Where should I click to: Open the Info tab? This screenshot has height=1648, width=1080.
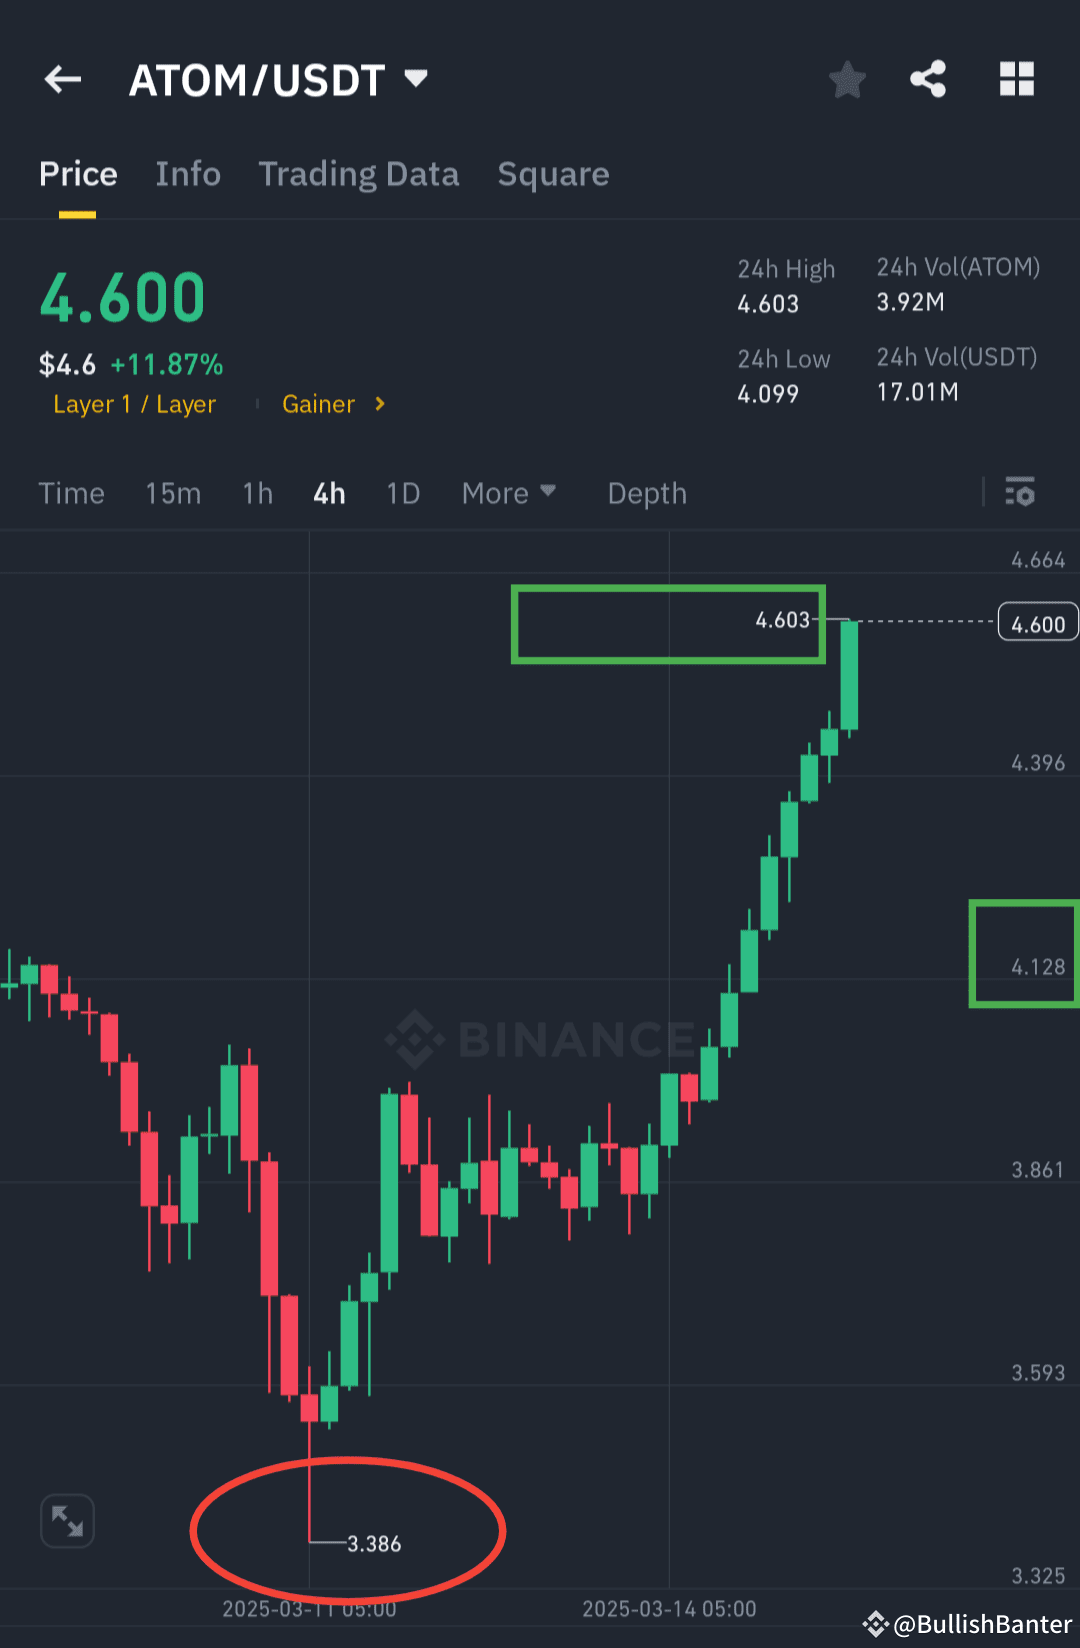coord(188,174)
